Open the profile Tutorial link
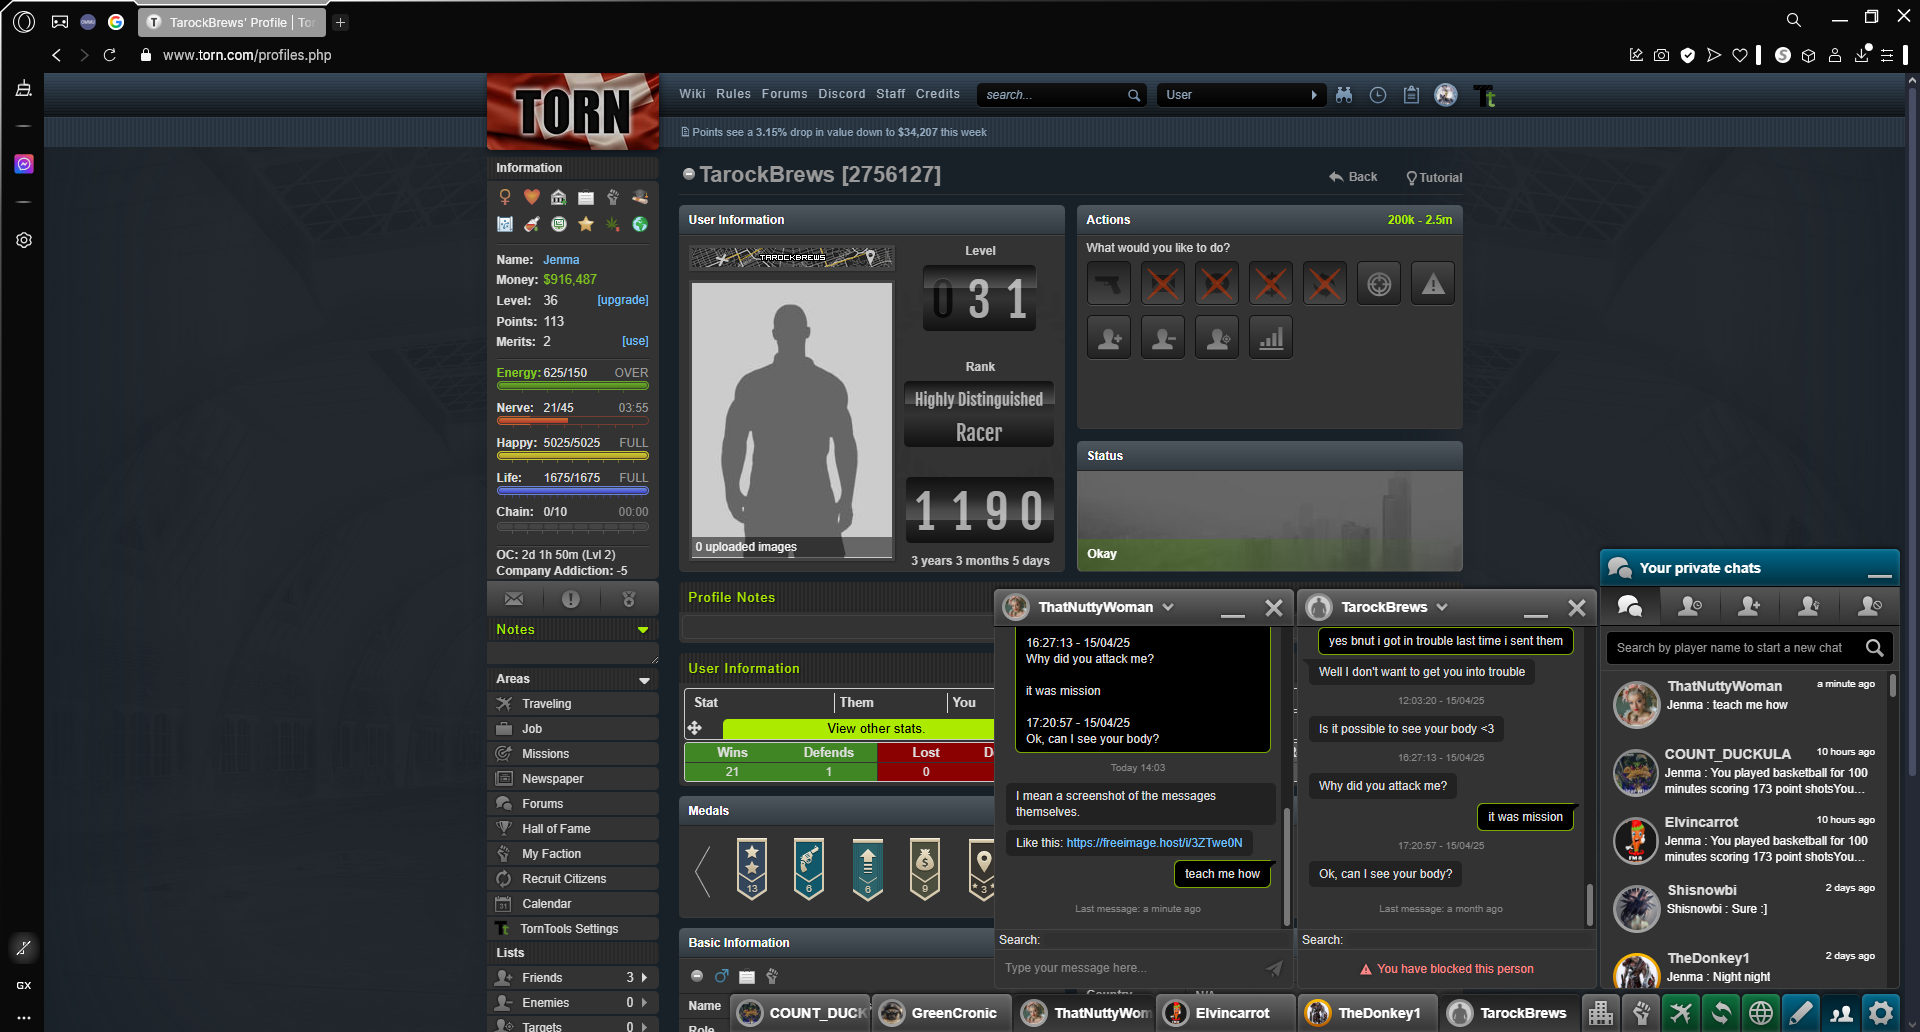Image resolution: width=1920 pixels, height=1032 pixels. click(x=1434, y=178)
